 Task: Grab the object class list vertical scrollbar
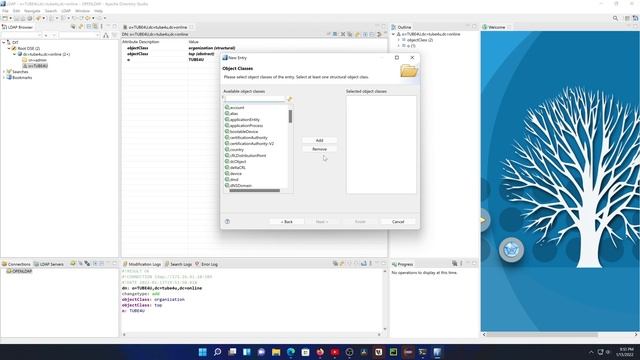click(290, 116)
